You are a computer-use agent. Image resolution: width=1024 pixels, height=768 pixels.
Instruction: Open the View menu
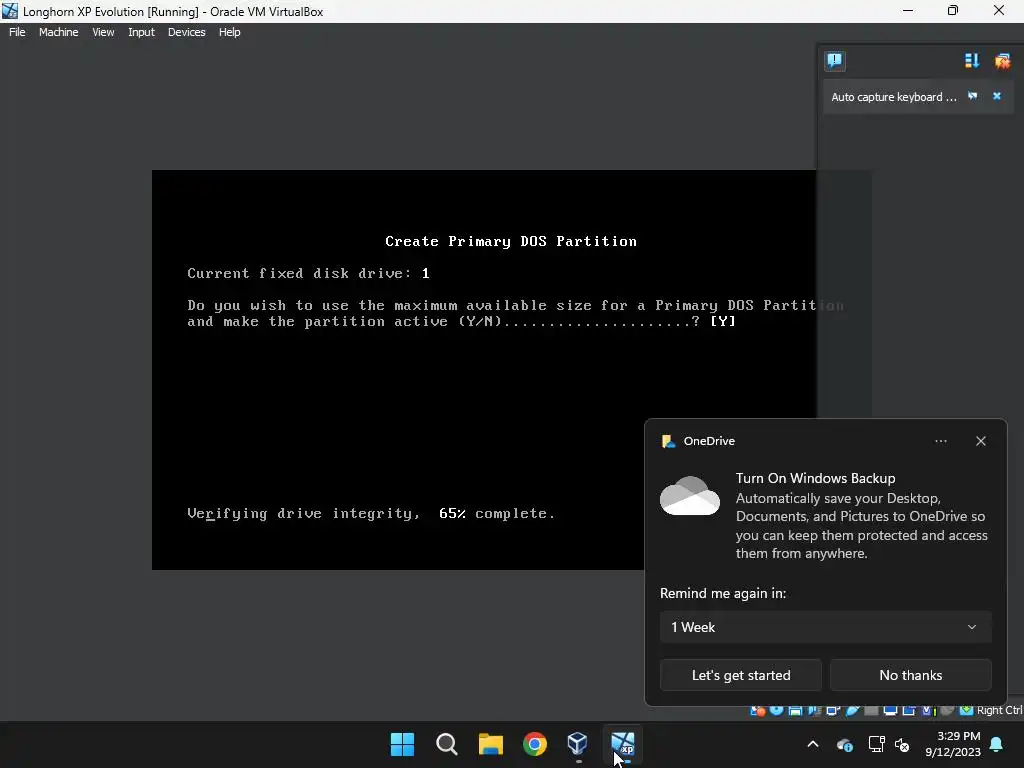coord(103,32)
